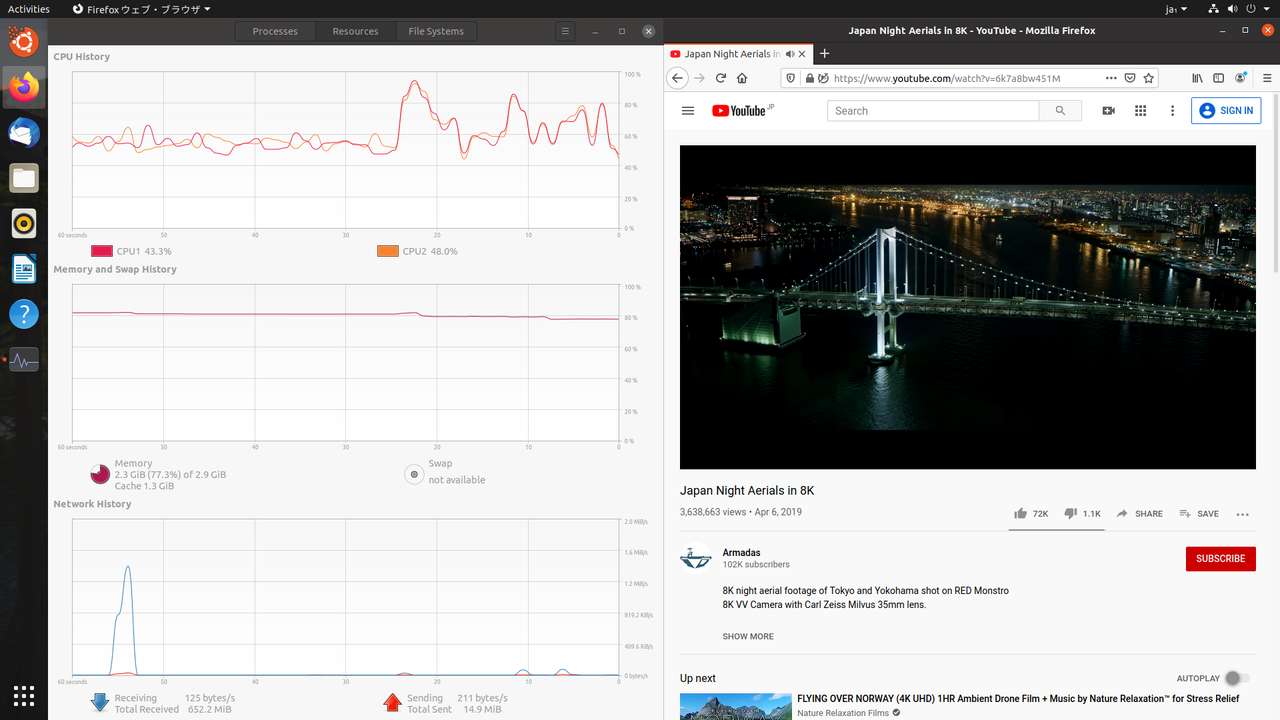Open page actions three-dot menu in address bar

point(1111,78)
